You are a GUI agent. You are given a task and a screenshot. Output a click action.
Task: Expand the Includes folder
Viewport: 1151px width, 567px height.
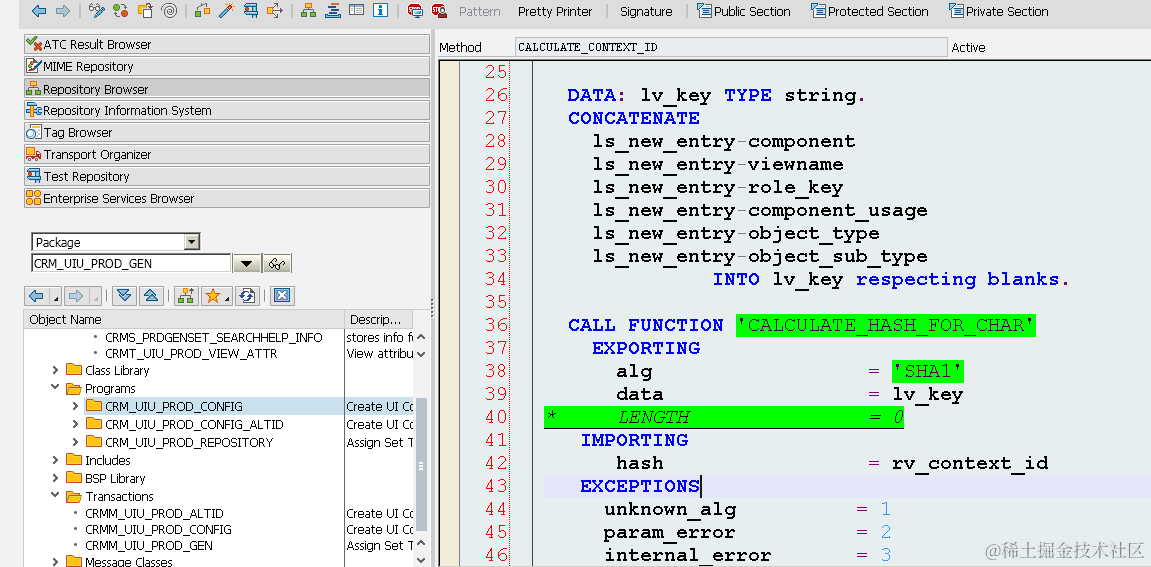pos(55,460)
